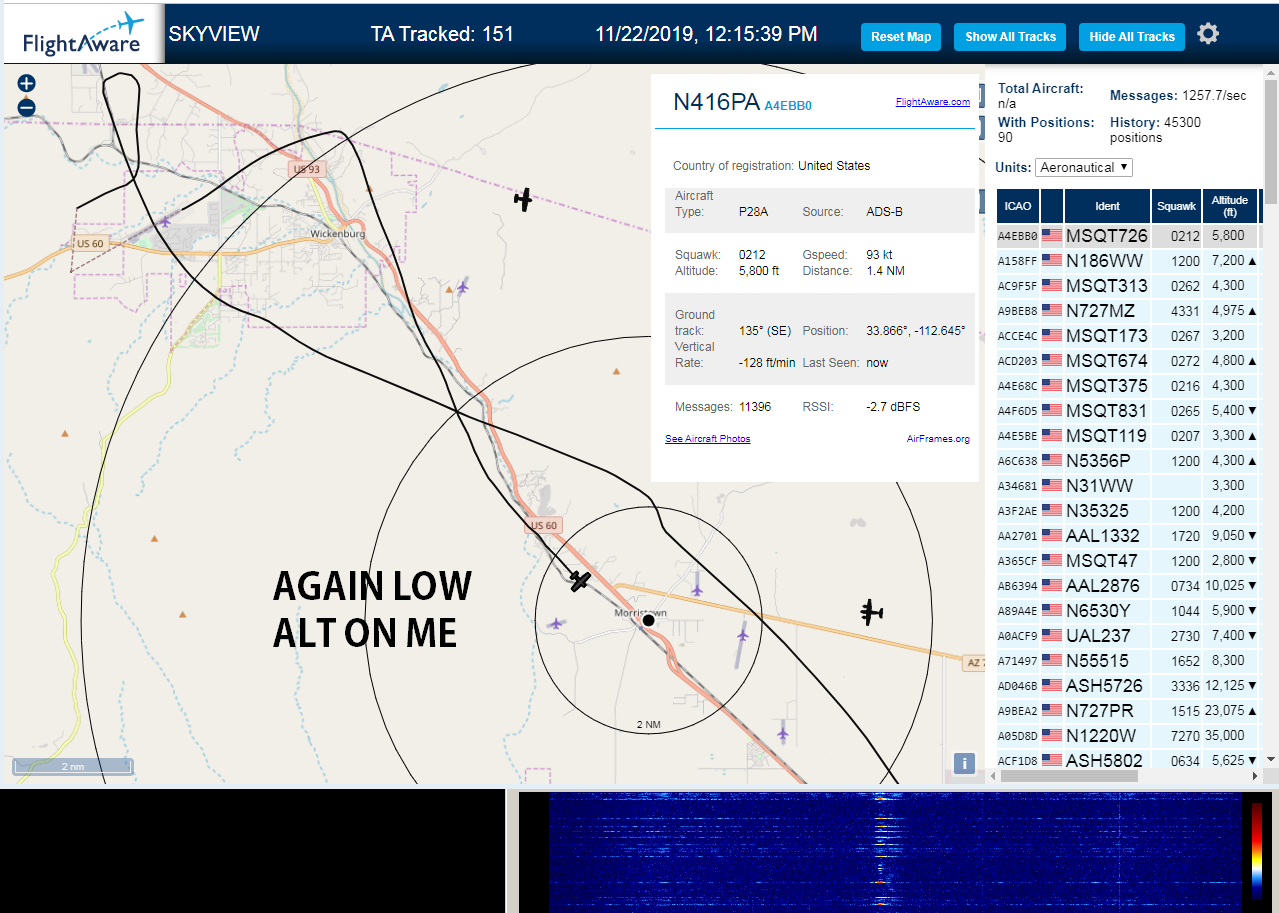Select the AAL2876 aircraft row
The width and height of the screenshot is (1279, 913).
(x=1127, y=586)
